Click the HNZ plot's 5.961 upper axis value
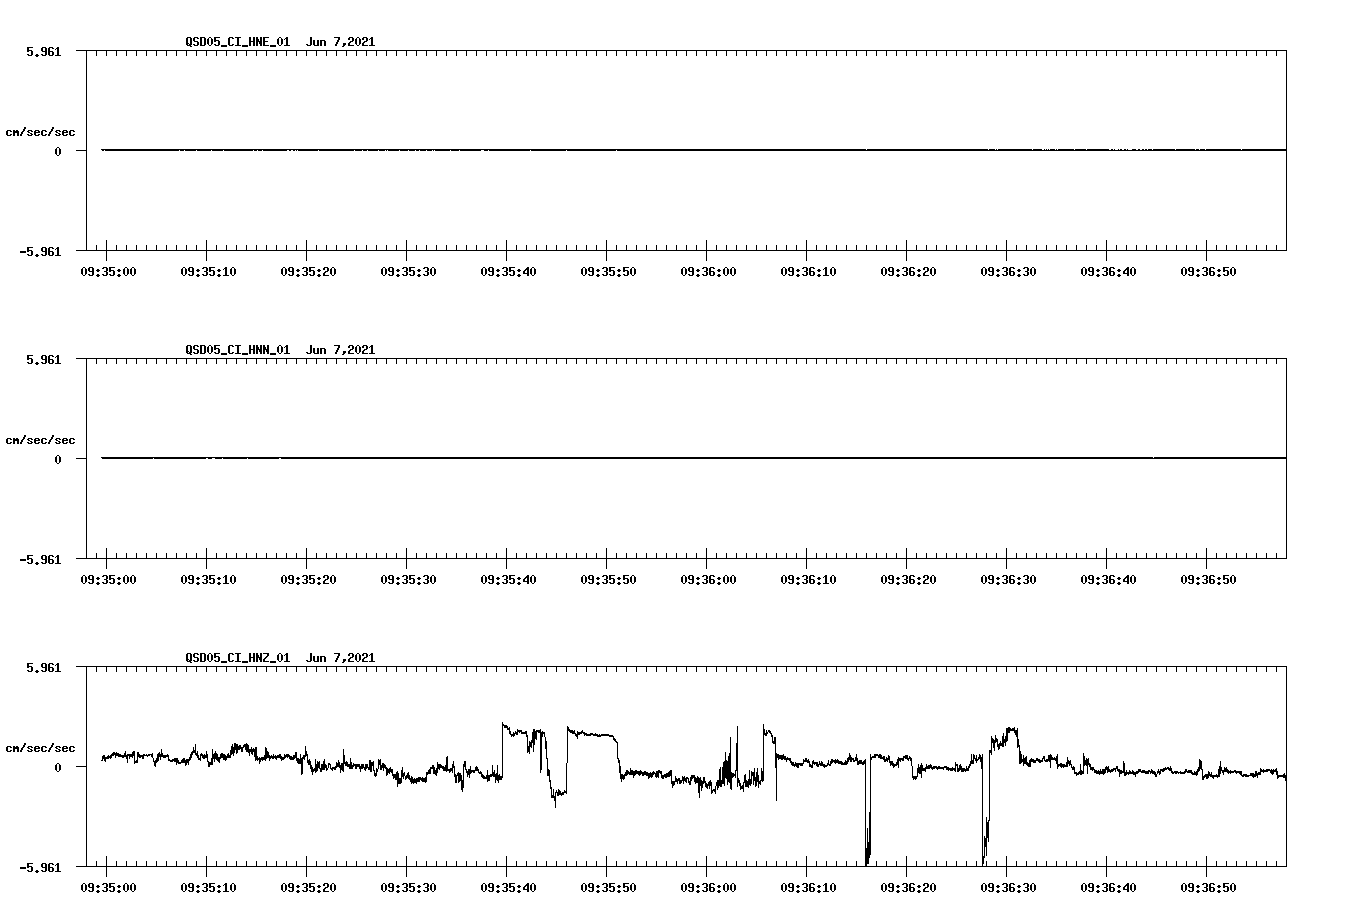The height and width of the screenshot is (924, 1358). (x=44, y=667)
